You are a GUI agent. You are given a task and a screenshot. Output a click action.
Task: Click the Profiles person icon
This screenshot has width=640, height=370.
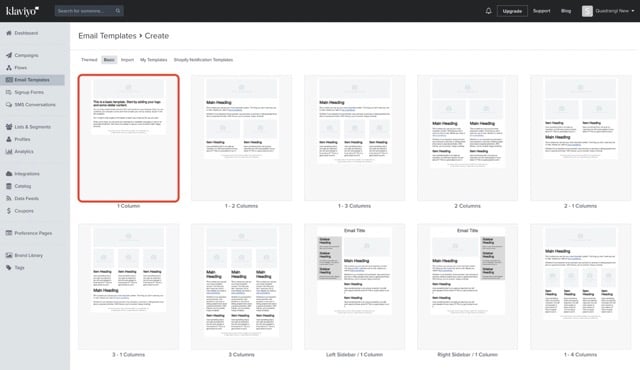9,139
